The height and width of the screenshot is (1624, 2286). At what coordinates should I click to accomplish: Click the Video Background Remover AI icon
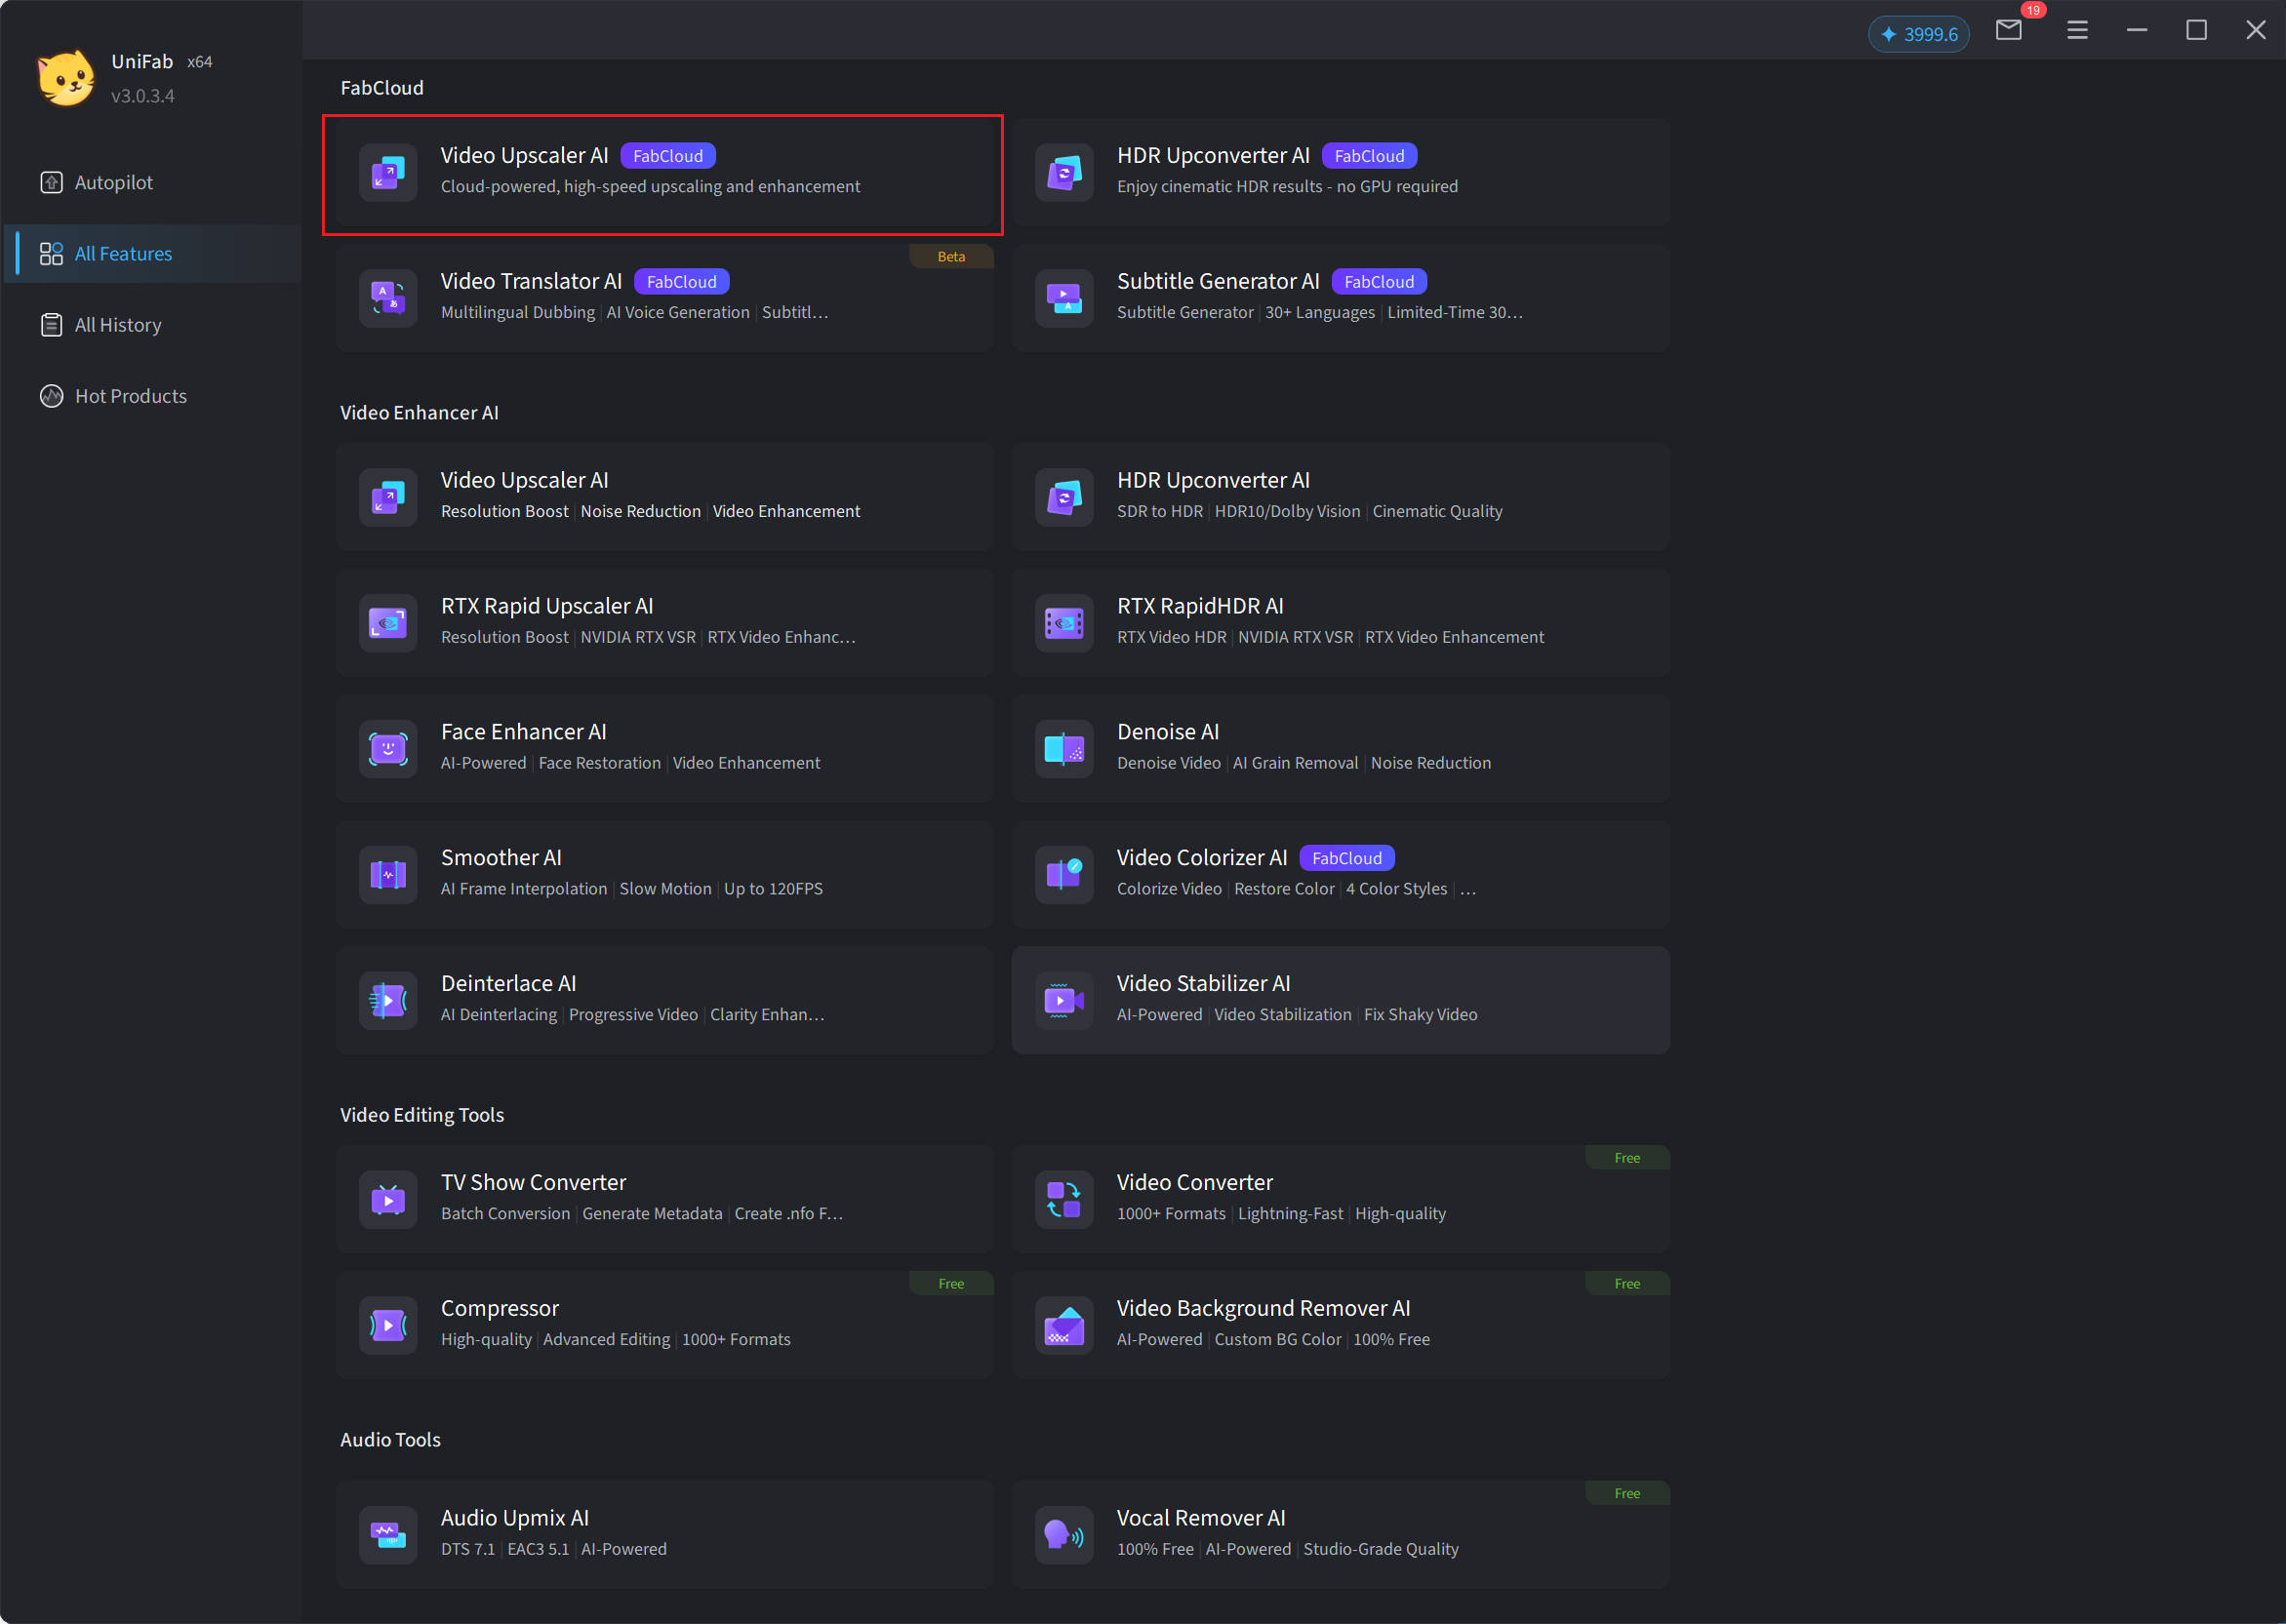[x=1063, y=1325]
